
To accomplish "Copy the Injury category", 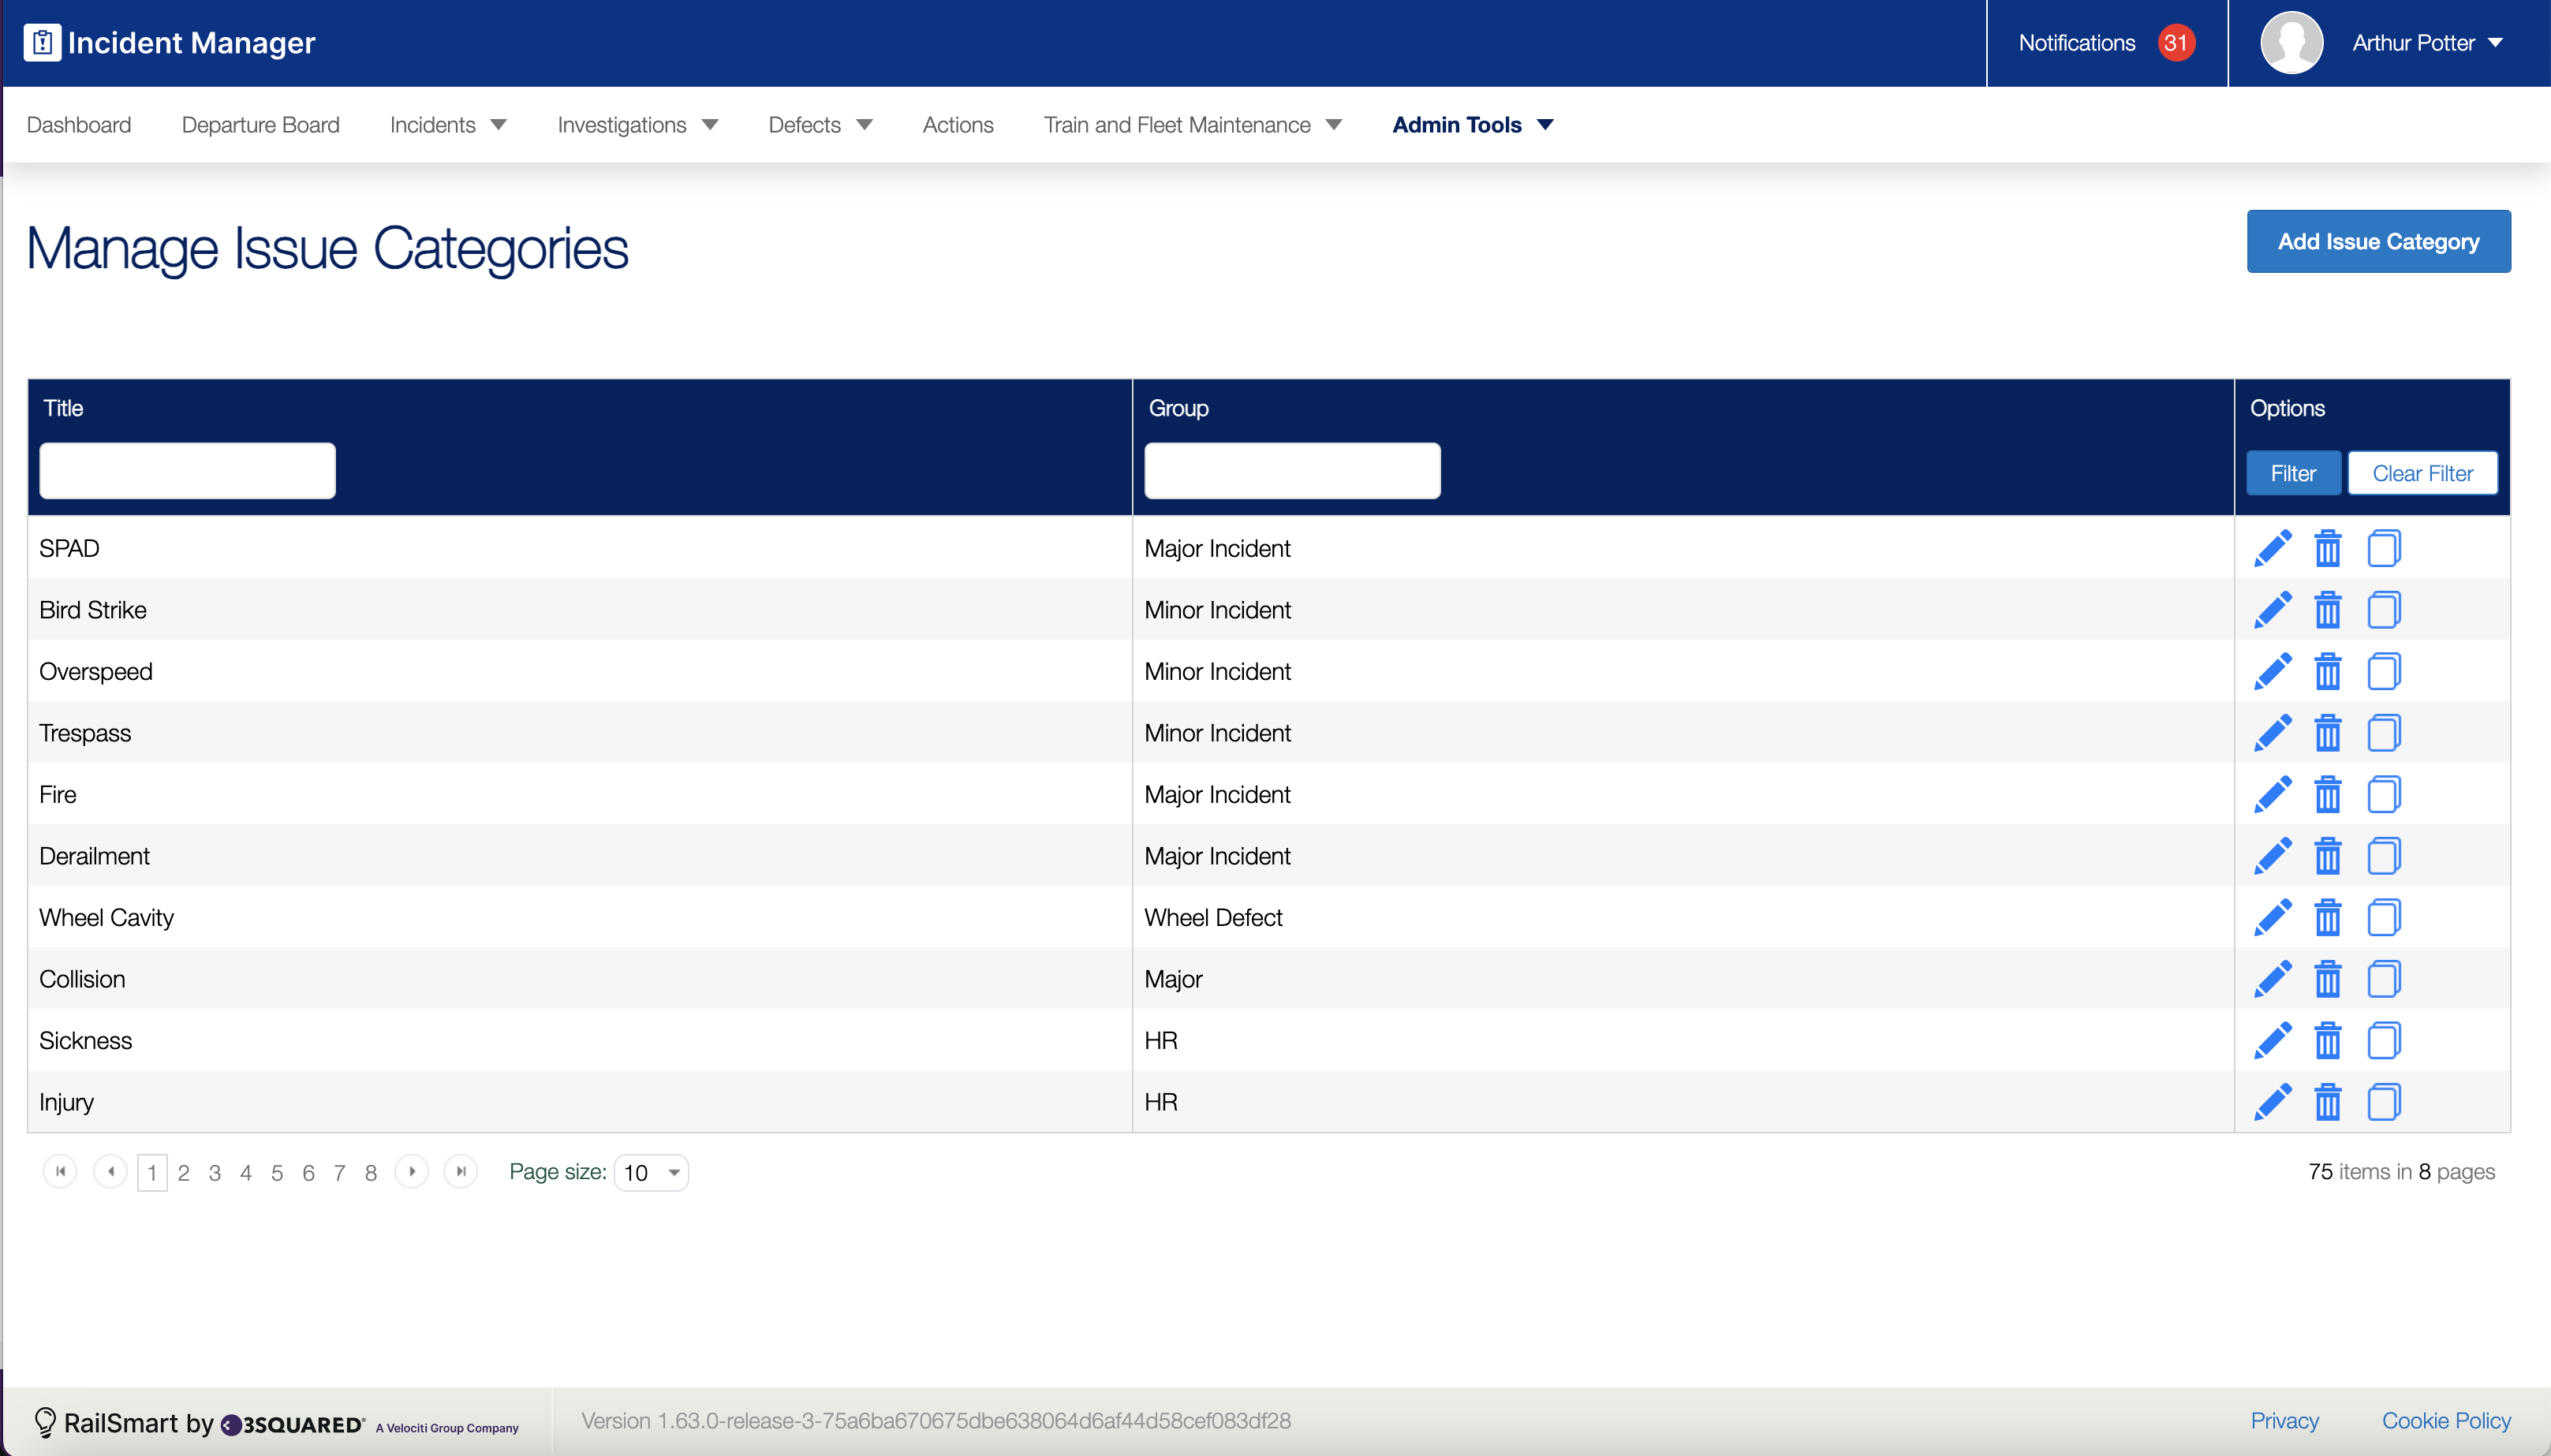I will (2383, 1102).
